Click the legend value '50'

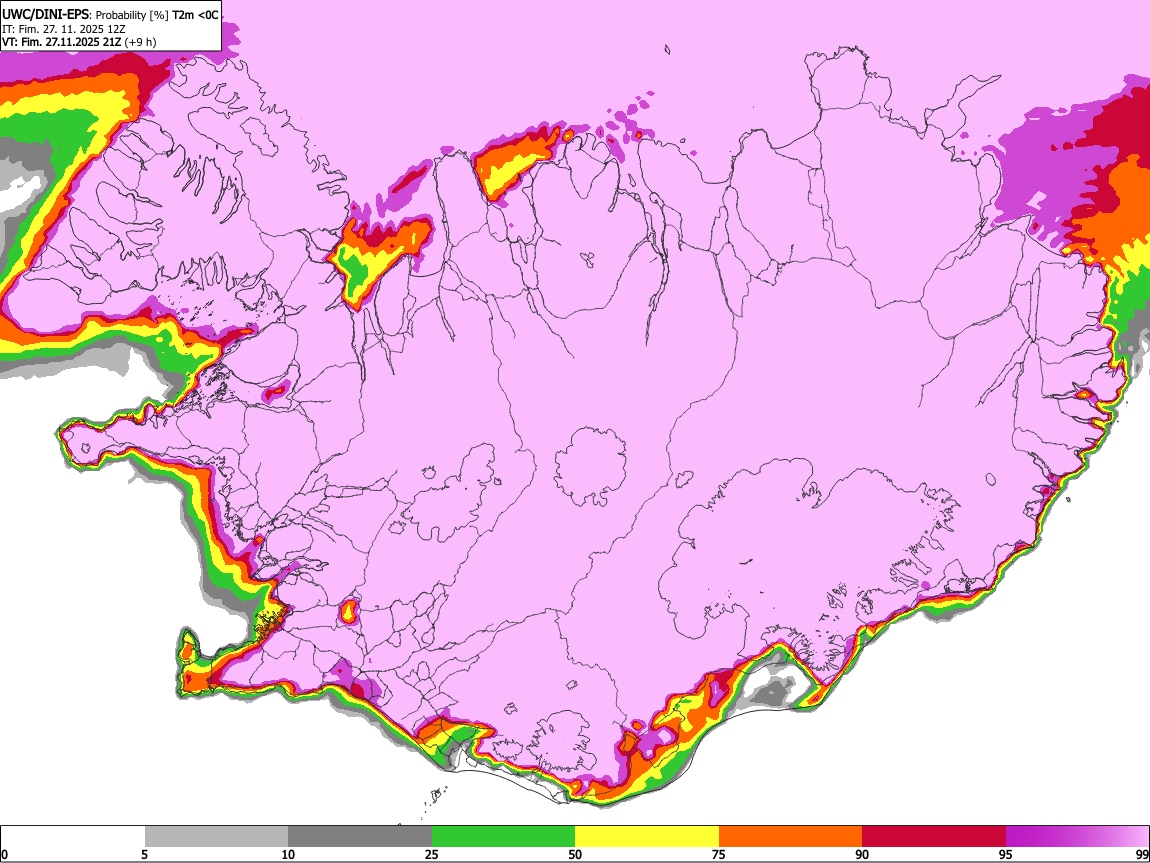575,855
